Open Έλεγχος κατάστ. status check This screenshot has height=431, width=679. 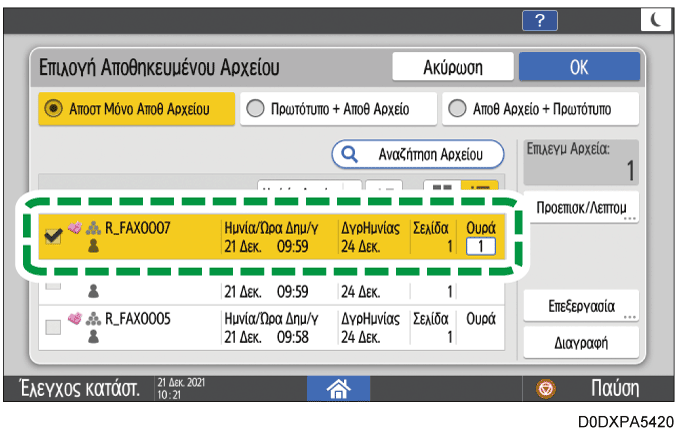[75, 388]
